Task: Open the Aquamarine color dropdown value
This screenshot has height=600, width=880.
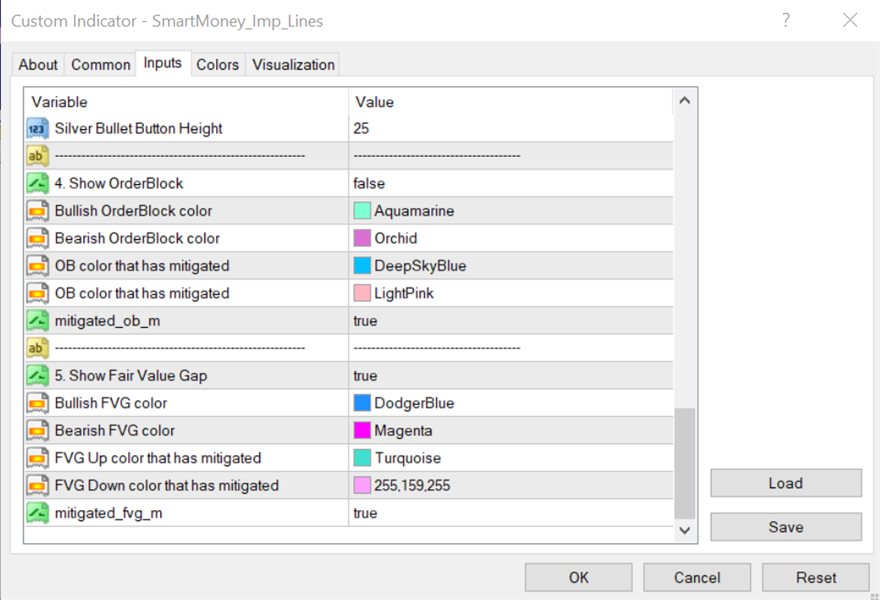Action: 414,211
